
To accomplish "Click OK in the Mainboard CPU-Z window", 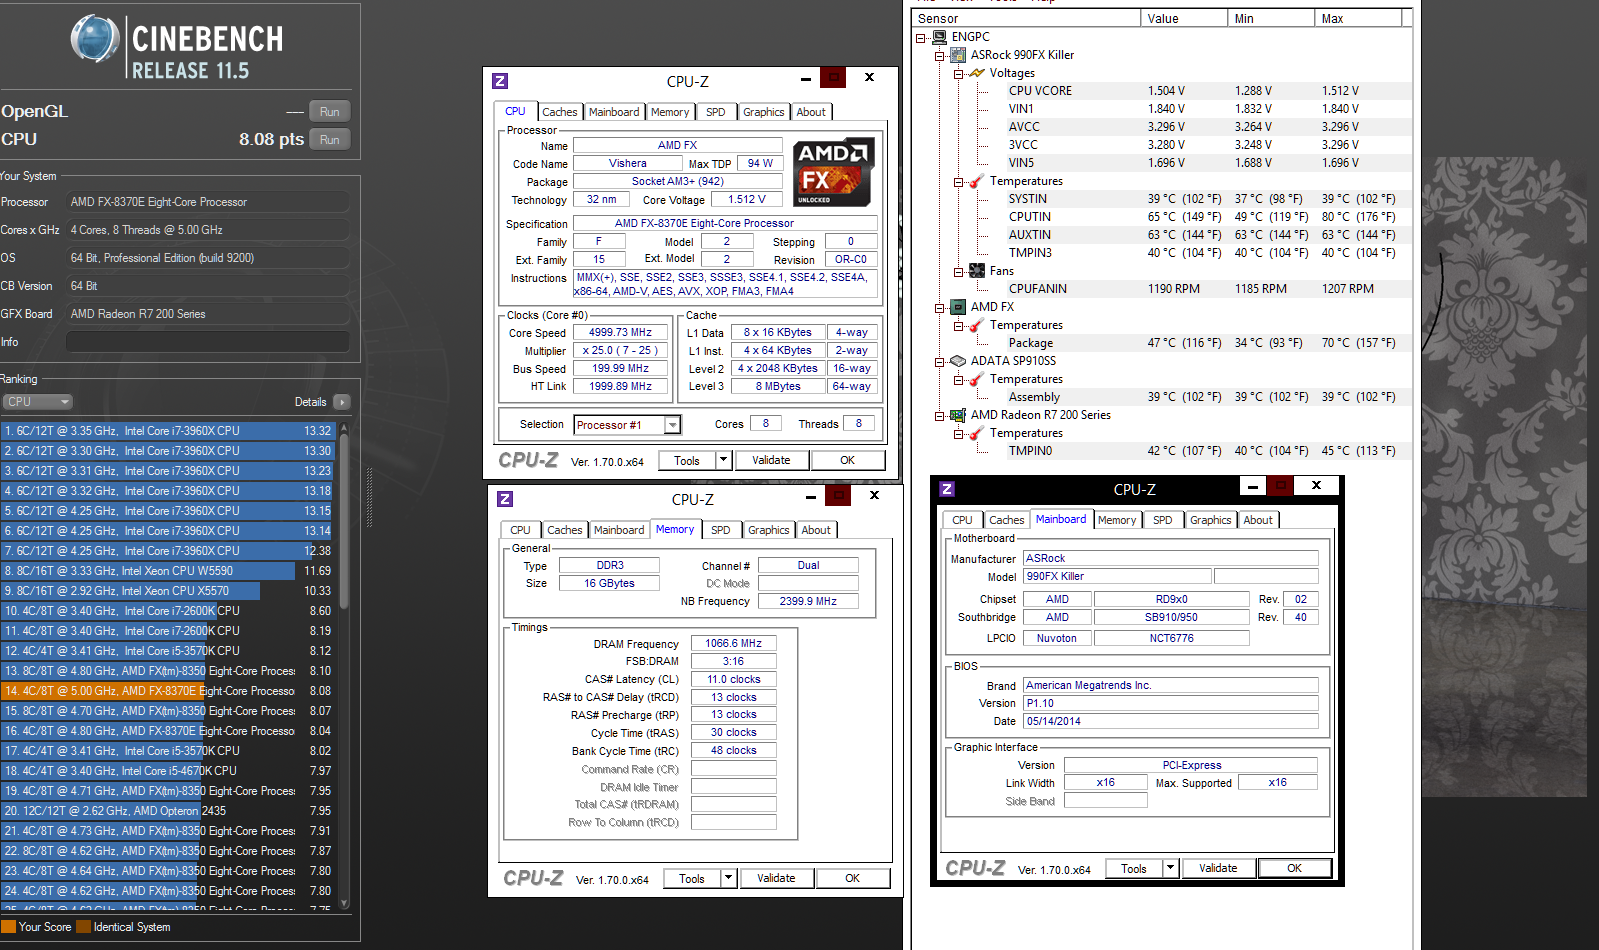I will [1294, 868].
